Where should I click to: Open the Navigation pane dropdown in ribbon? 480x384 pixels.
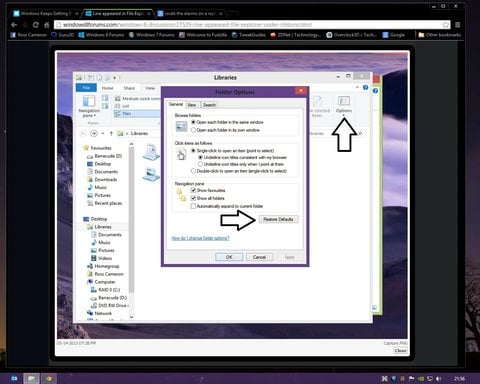pos(89,106)
